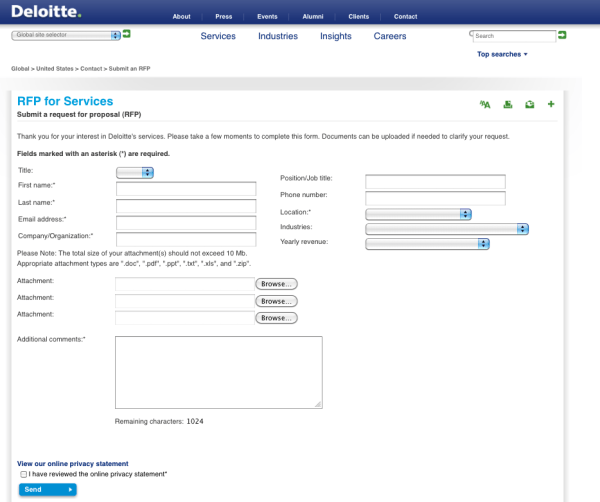Click the First name field
600x502 pixels.
tap(186, 189)
